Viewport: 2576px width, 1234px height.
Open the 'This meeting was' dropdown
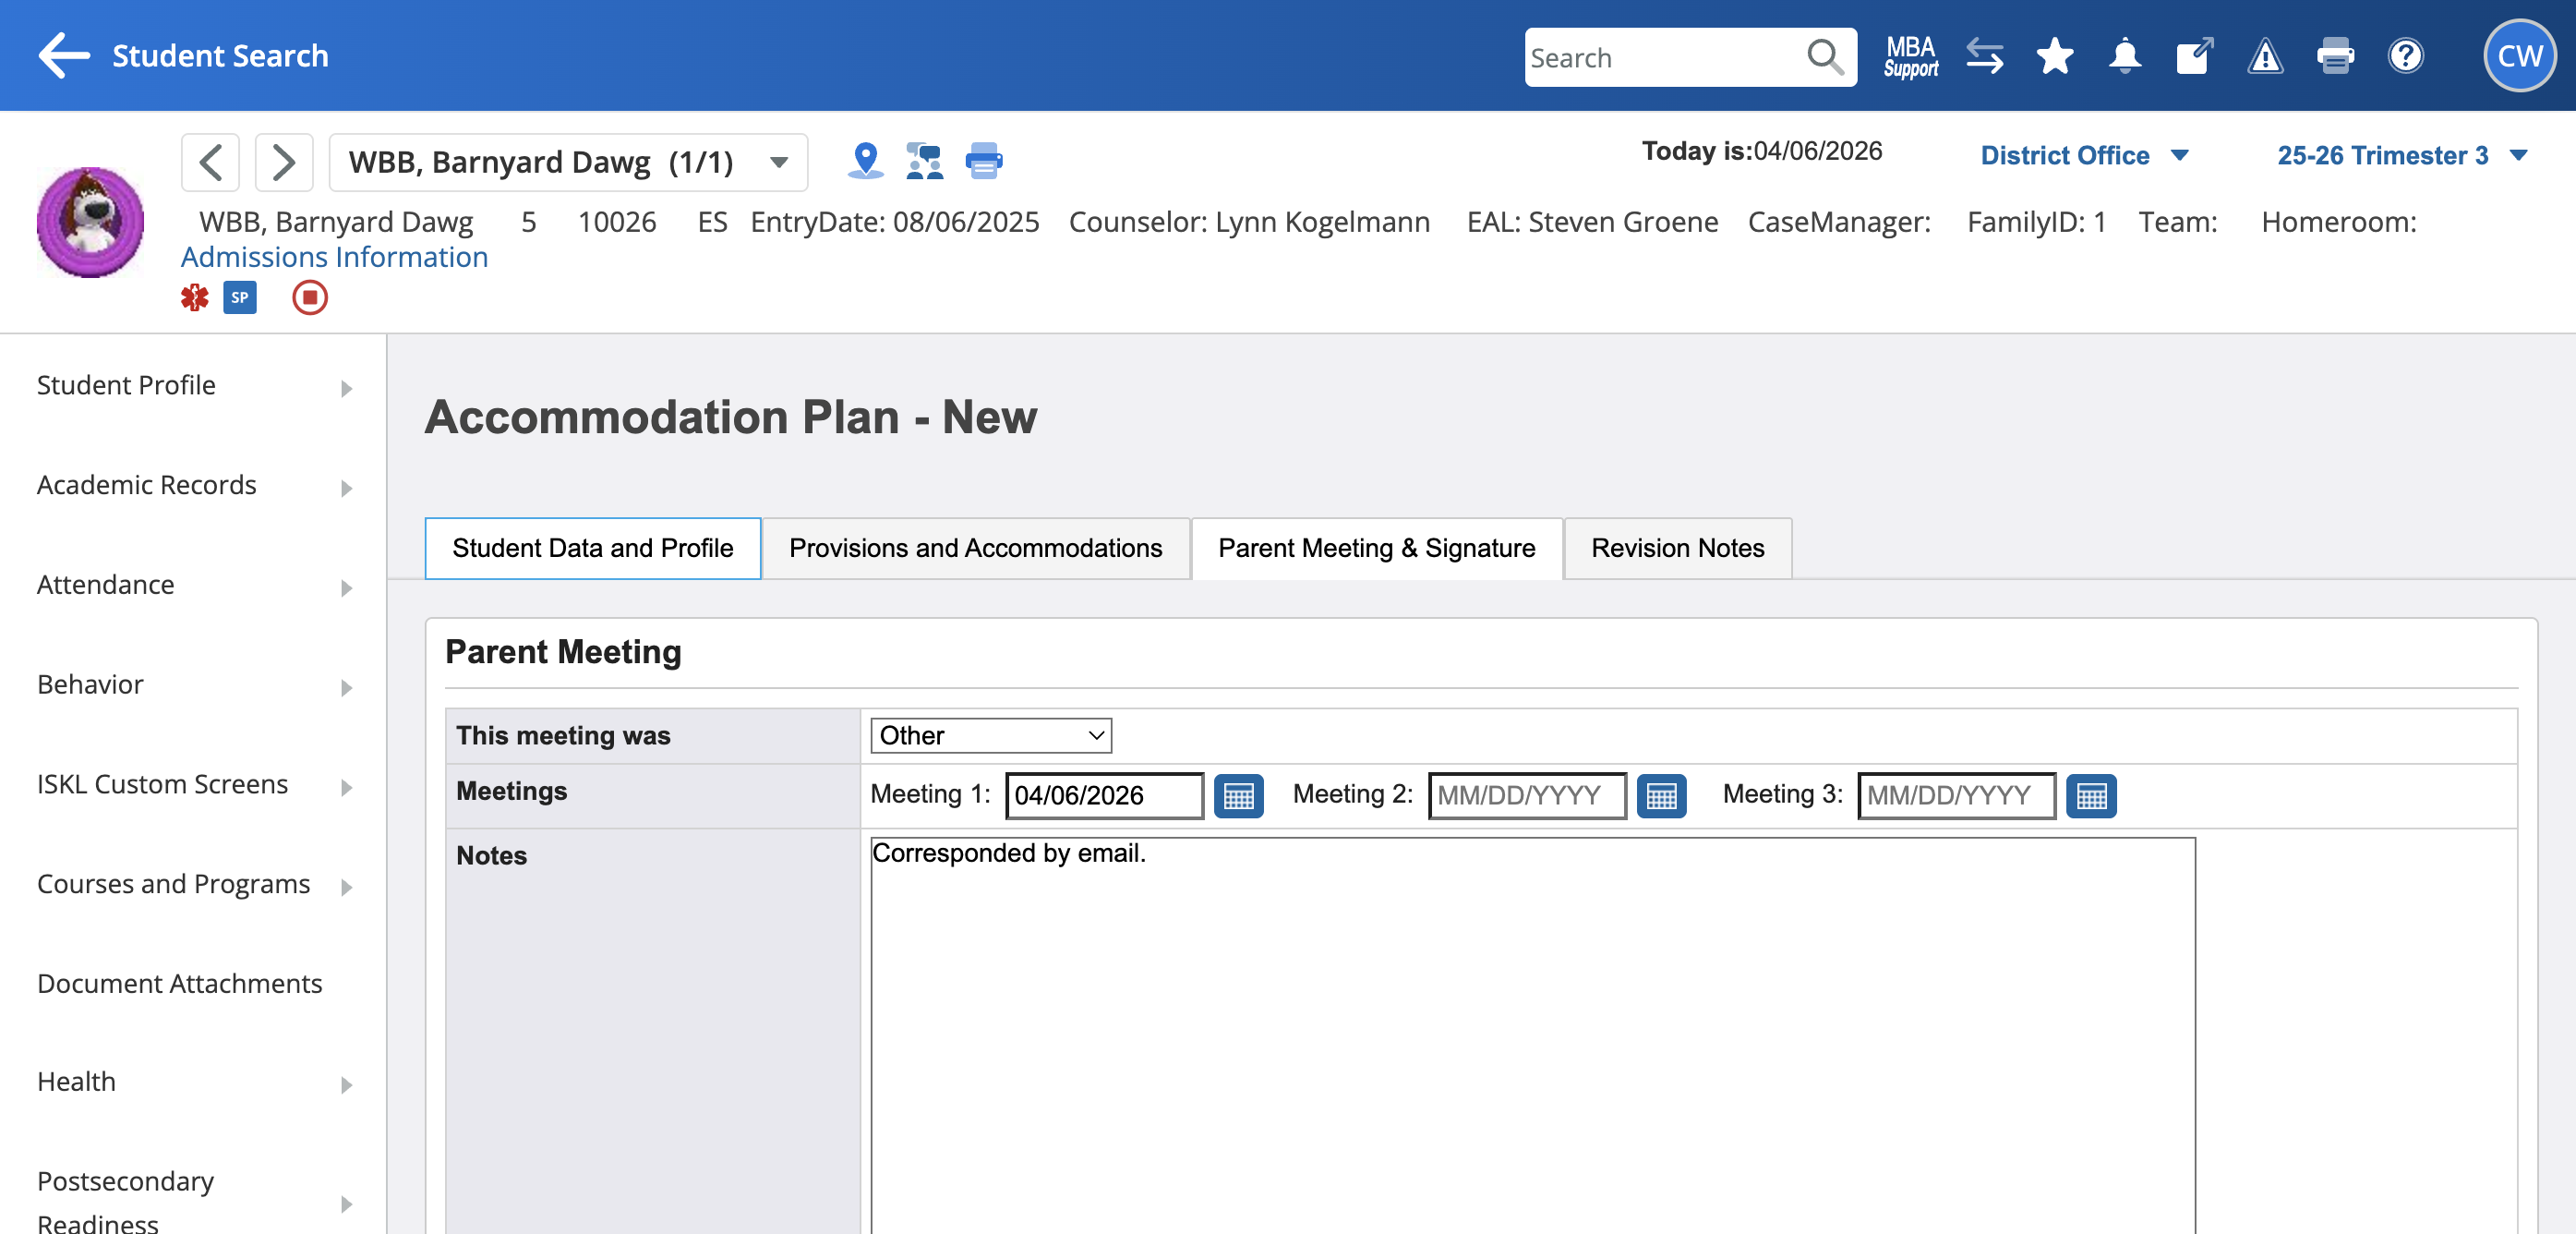point(990,736)
